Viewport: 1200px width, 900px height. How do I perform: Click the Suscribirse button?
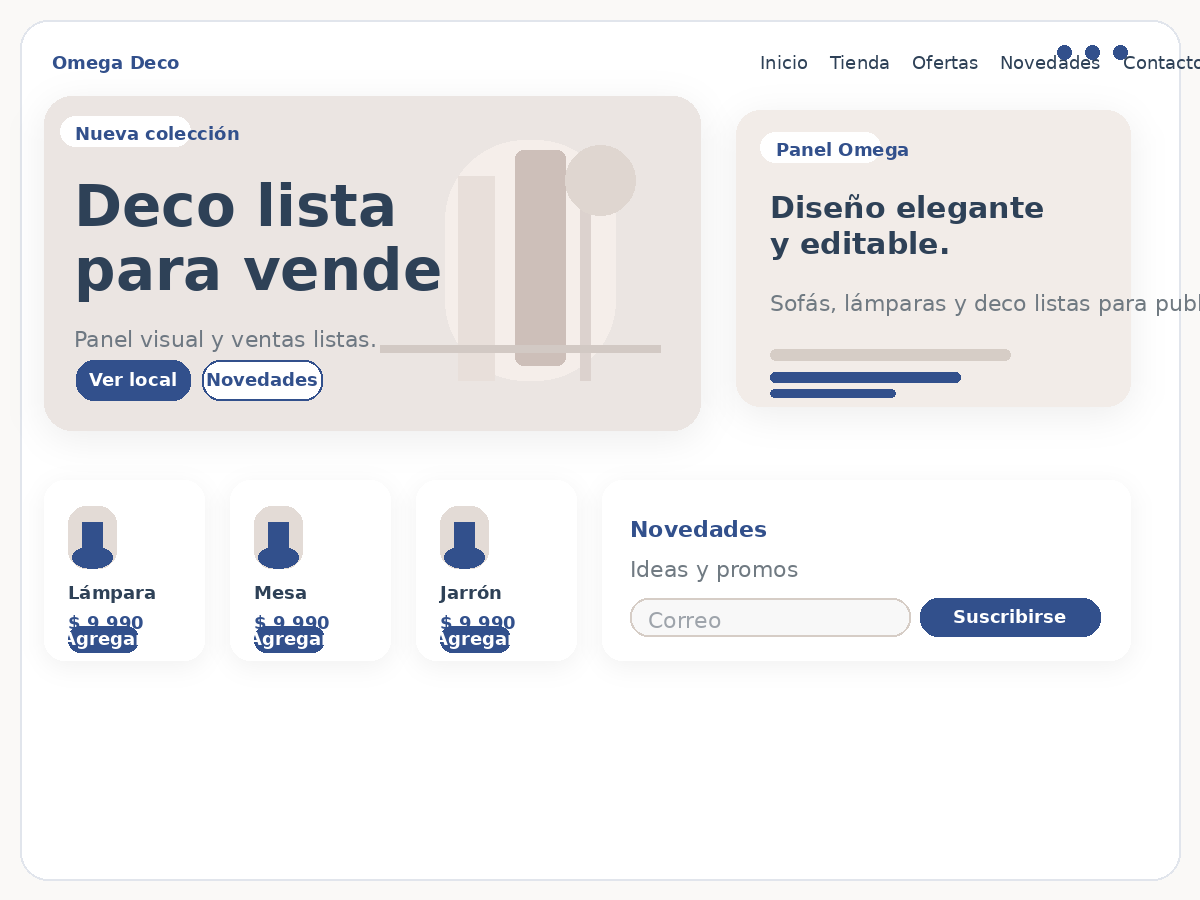pyautogui.click(x=1009, y=617)
